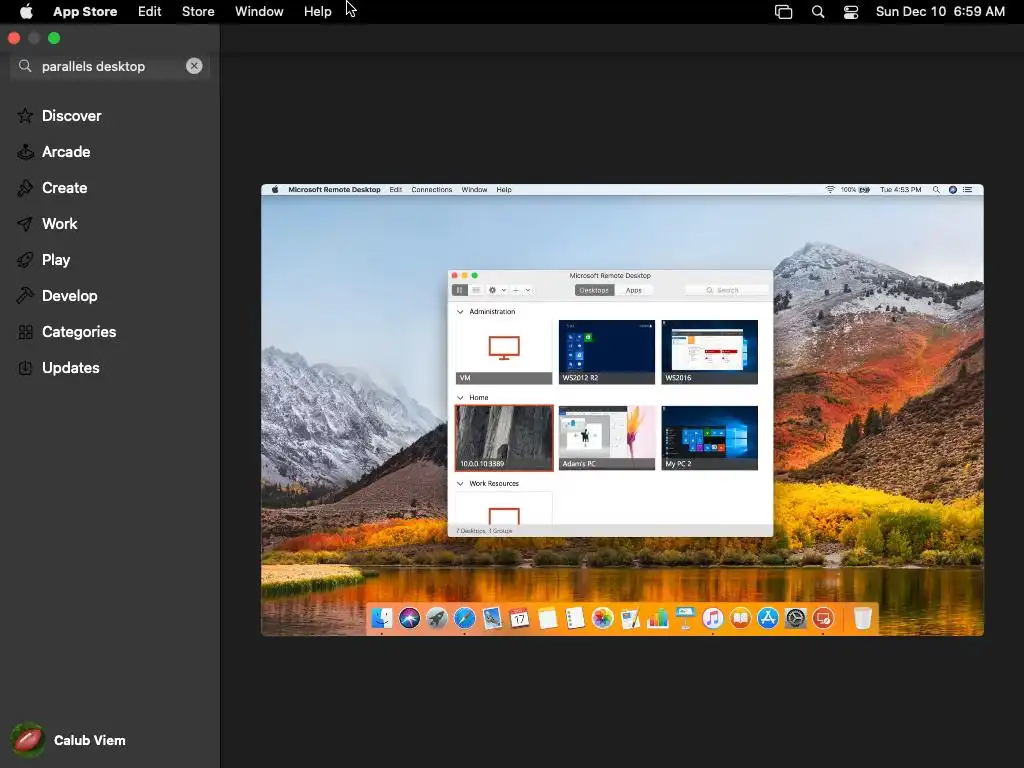Clear the parallels desktop search text
1024x768 pixels.
click(194, 66)
